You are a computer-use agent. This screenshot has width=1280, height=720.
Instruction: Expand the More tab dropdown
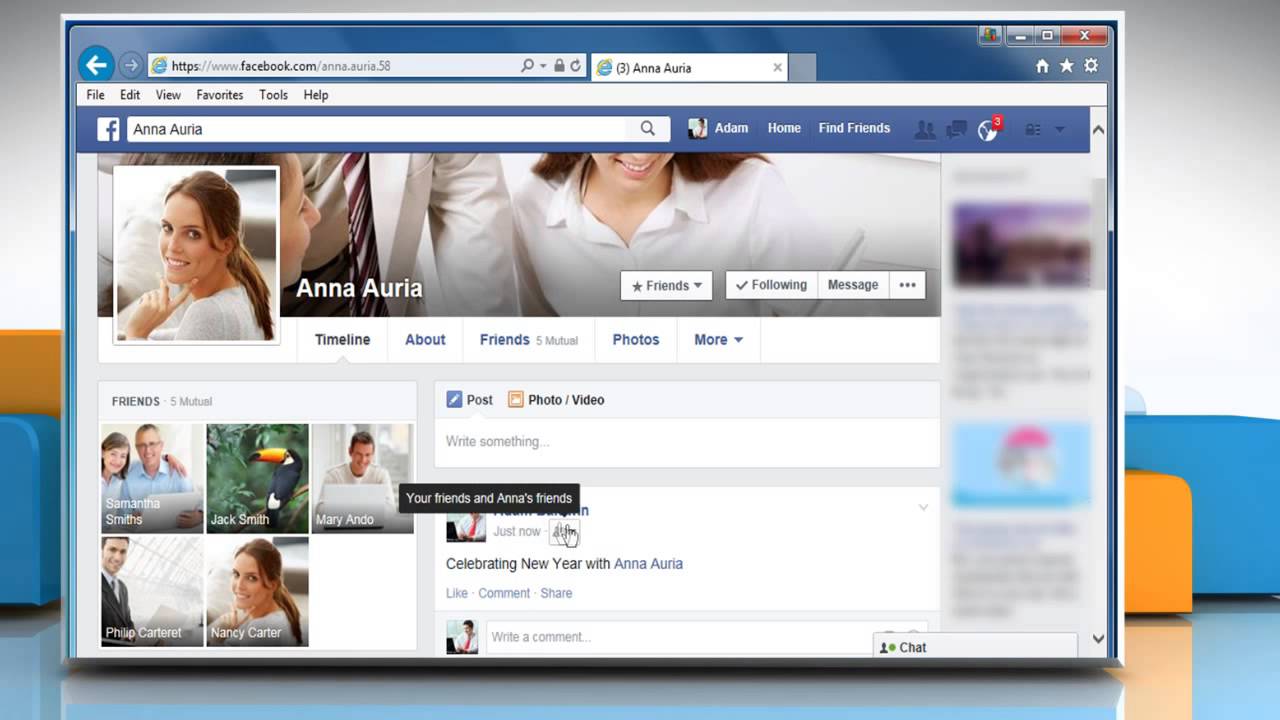click(x=718, y=340)
